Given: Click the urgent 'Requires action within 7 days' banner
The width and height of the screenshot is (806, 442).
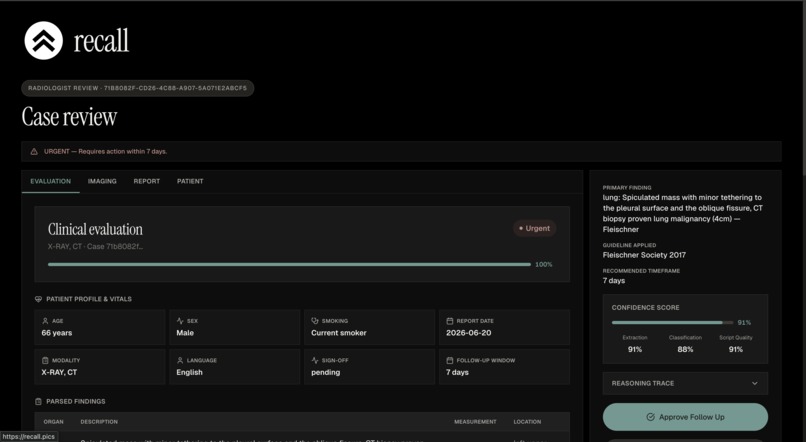Looking at the screenshot, I should pos(401,152).
